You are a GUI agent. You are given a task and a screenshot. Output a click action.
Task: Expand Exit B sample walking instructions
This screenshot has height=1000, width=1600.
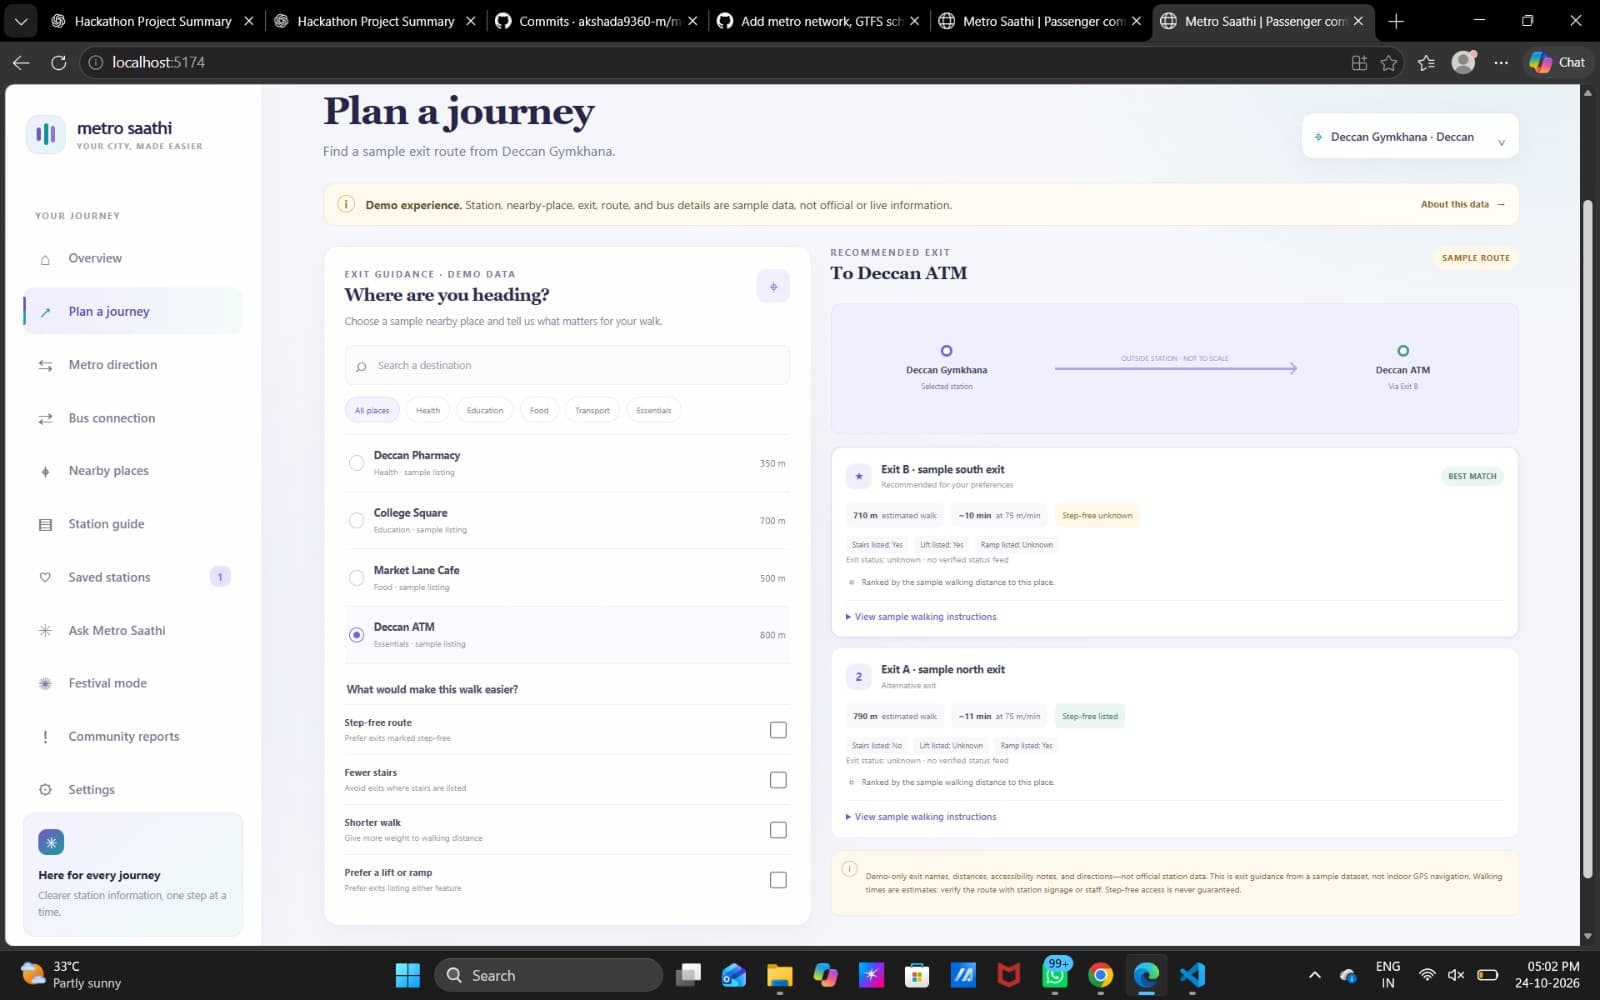(x=921, y=617)
